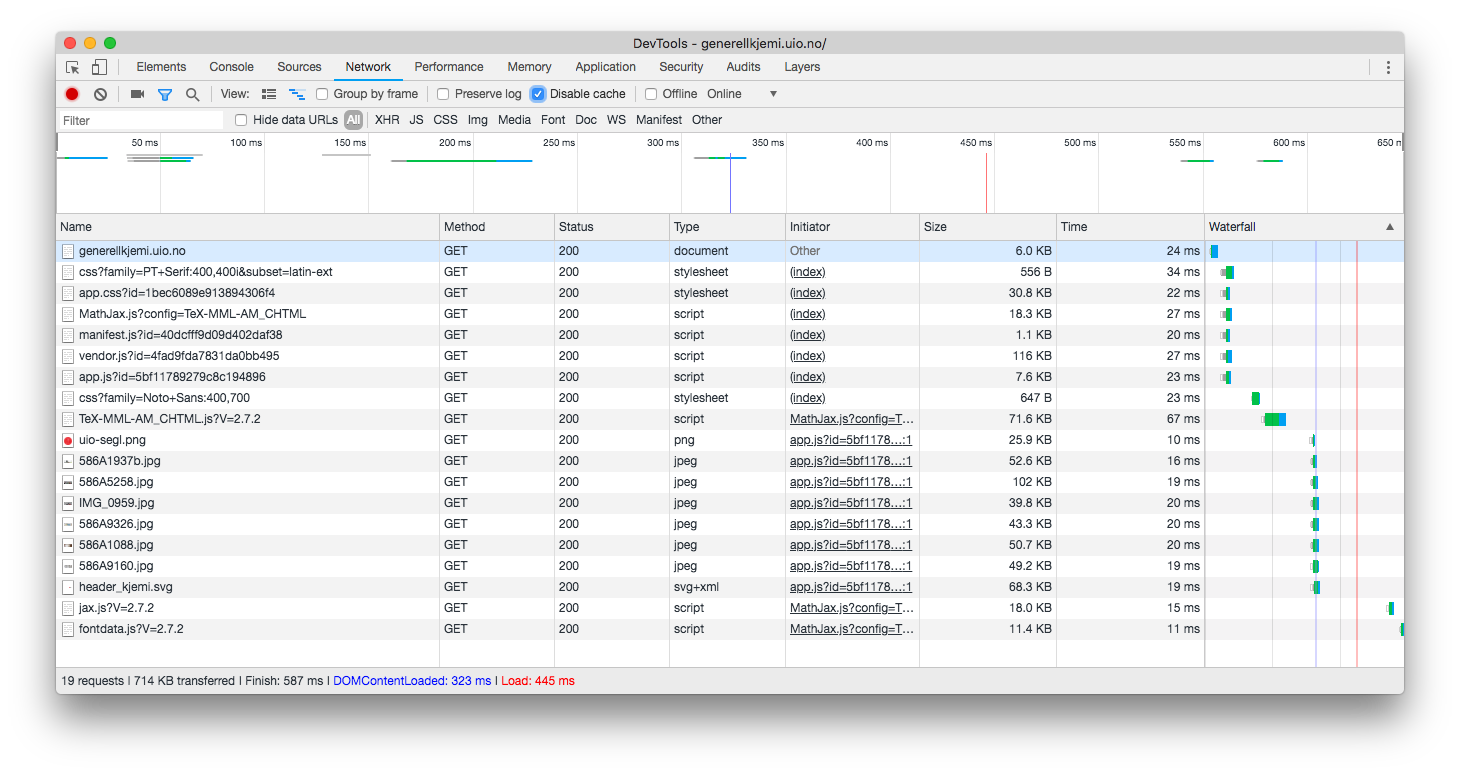
Task: Tick the Offline checkbox
Action: click(x=651, y=94)
